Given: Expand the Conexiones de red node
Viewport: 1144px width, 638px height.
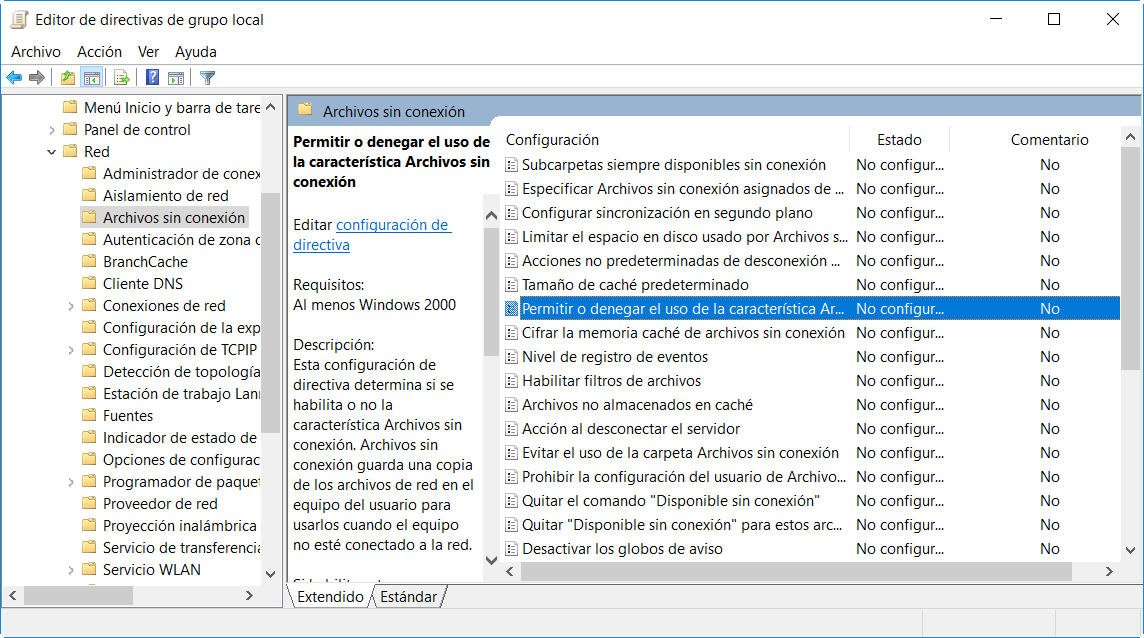Looking at the screenshot, I should pyautogui.click(x=71, y=306).
